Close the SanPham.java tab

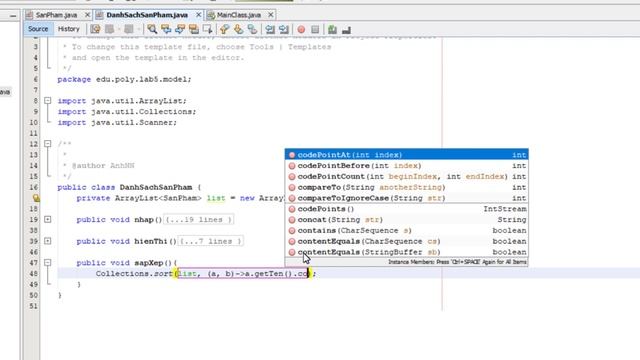click(x=87, y=15)
